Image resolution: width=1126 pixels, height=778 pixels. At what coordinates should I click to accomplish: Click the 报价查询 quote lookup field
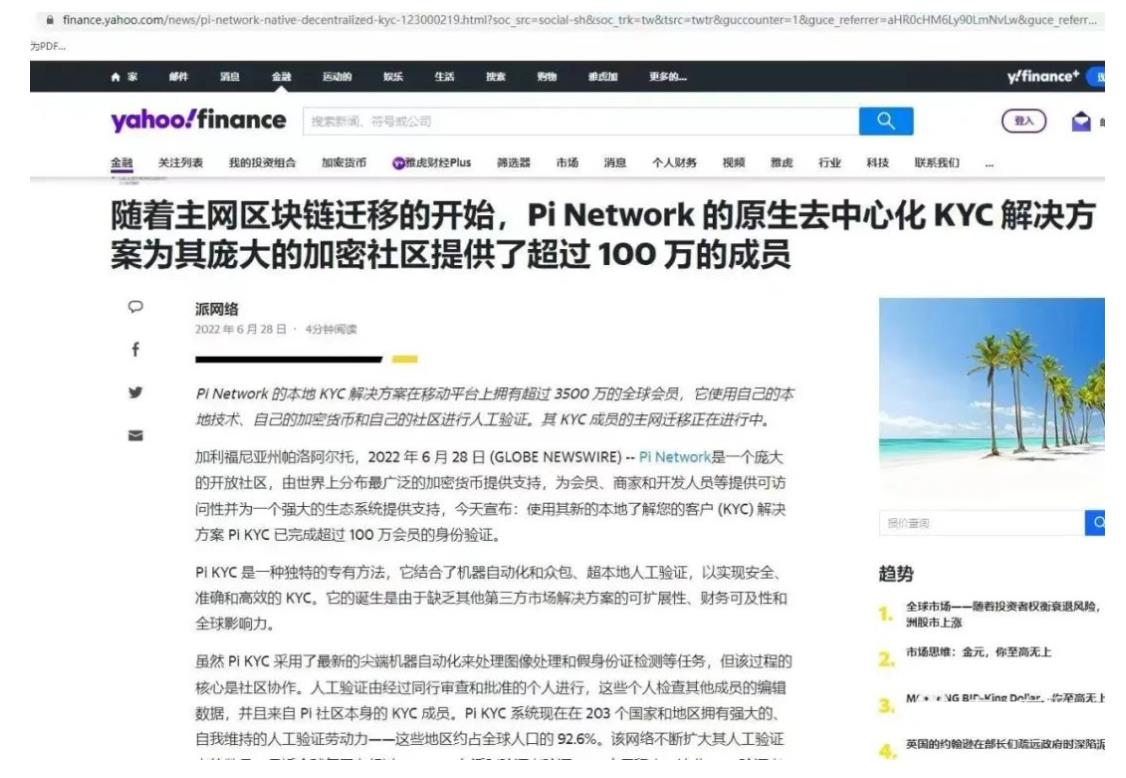tap(982, 523)
